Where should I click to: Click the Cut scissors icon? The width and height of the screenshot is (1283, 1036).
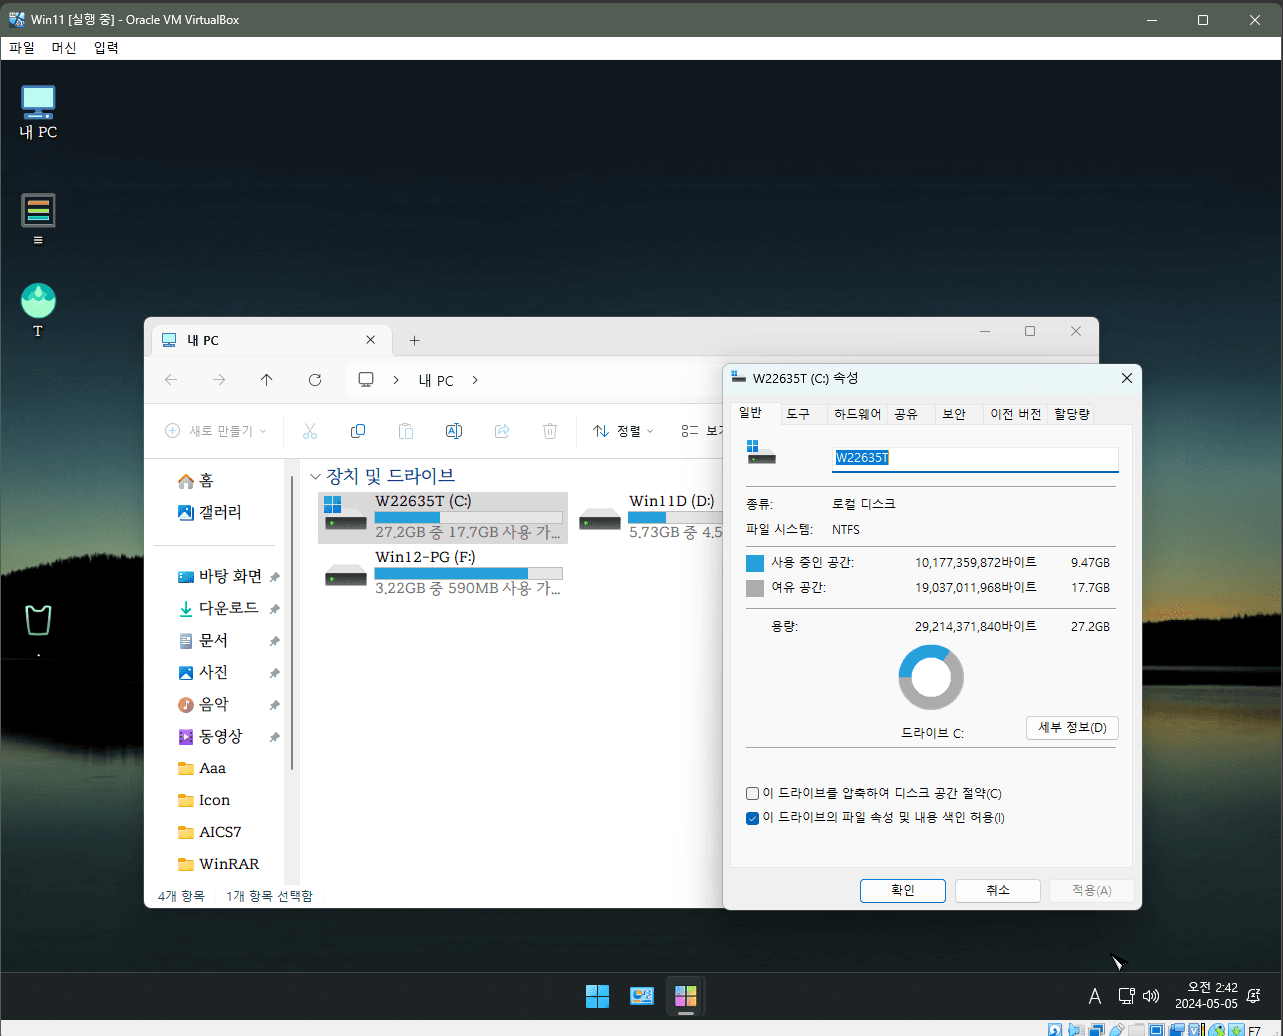tap(309, 431)
